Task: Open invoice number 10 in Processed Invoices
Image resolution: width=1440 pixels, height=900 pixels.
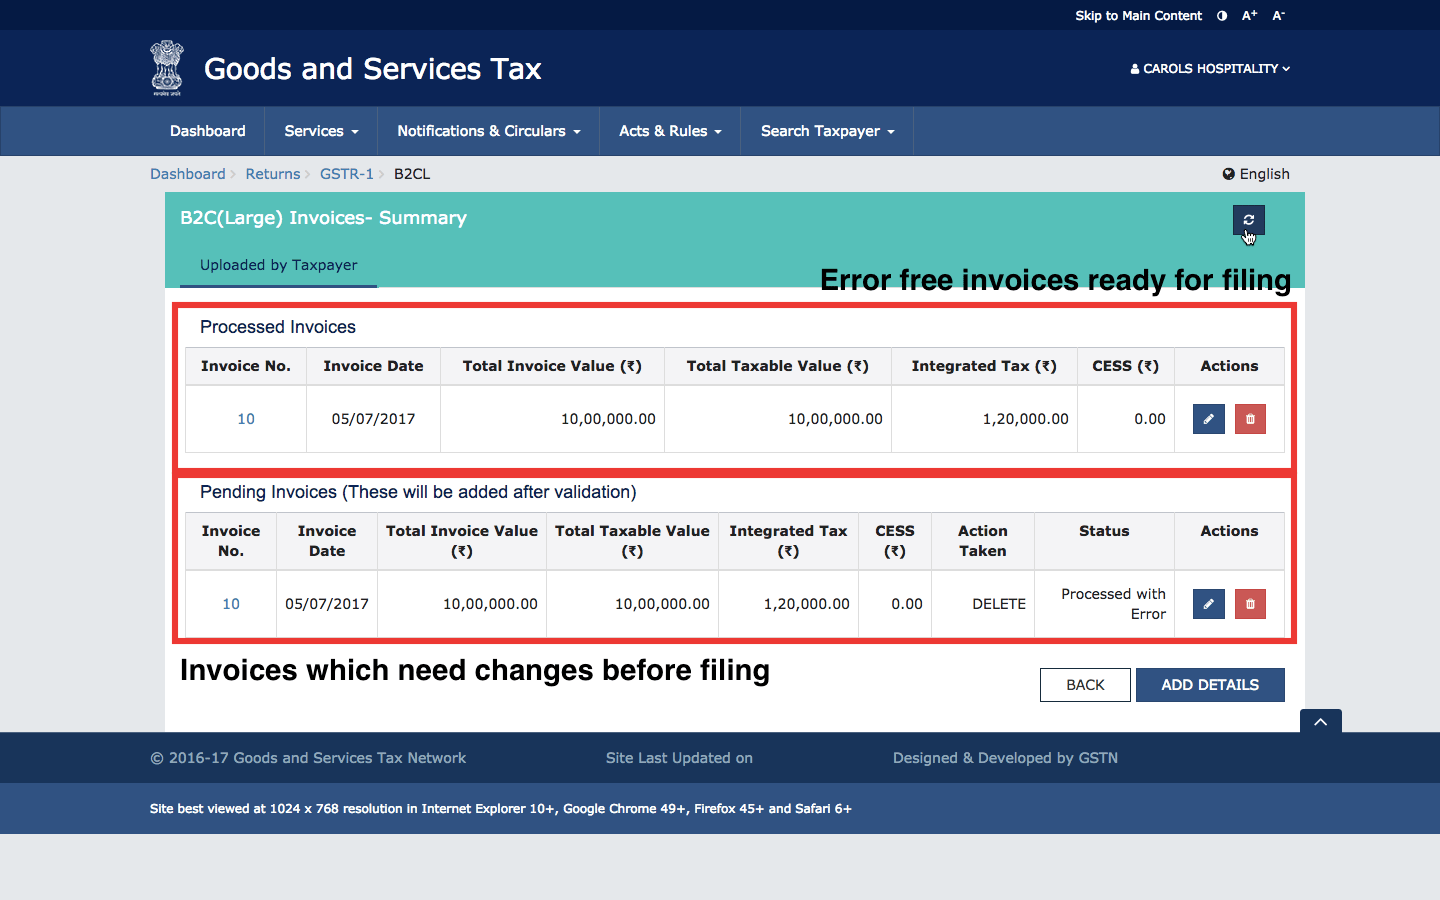Action: click(x=246, y=419)
